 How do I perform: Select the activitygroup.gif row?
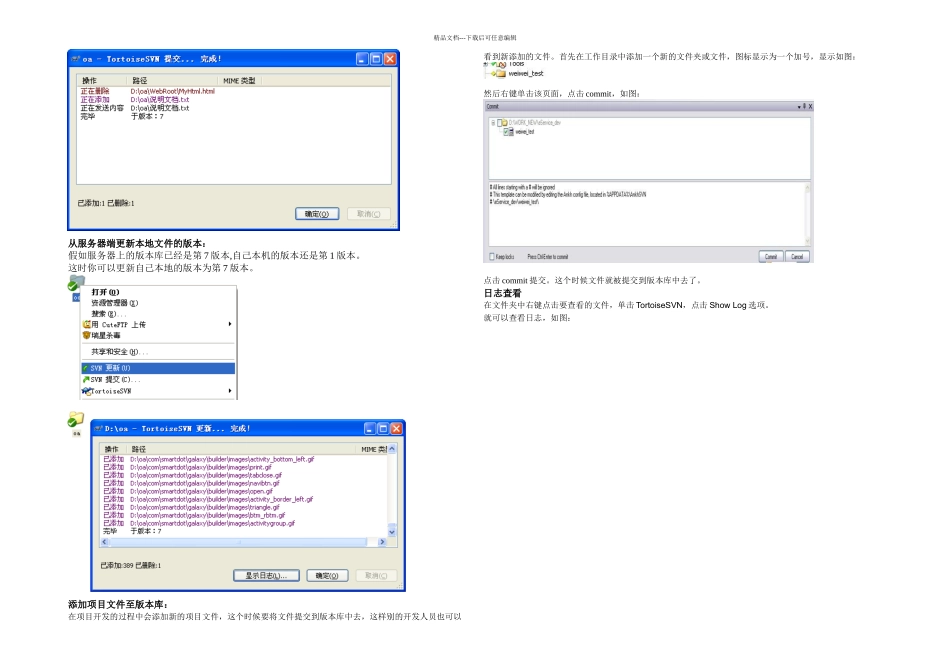pos(199,523)
